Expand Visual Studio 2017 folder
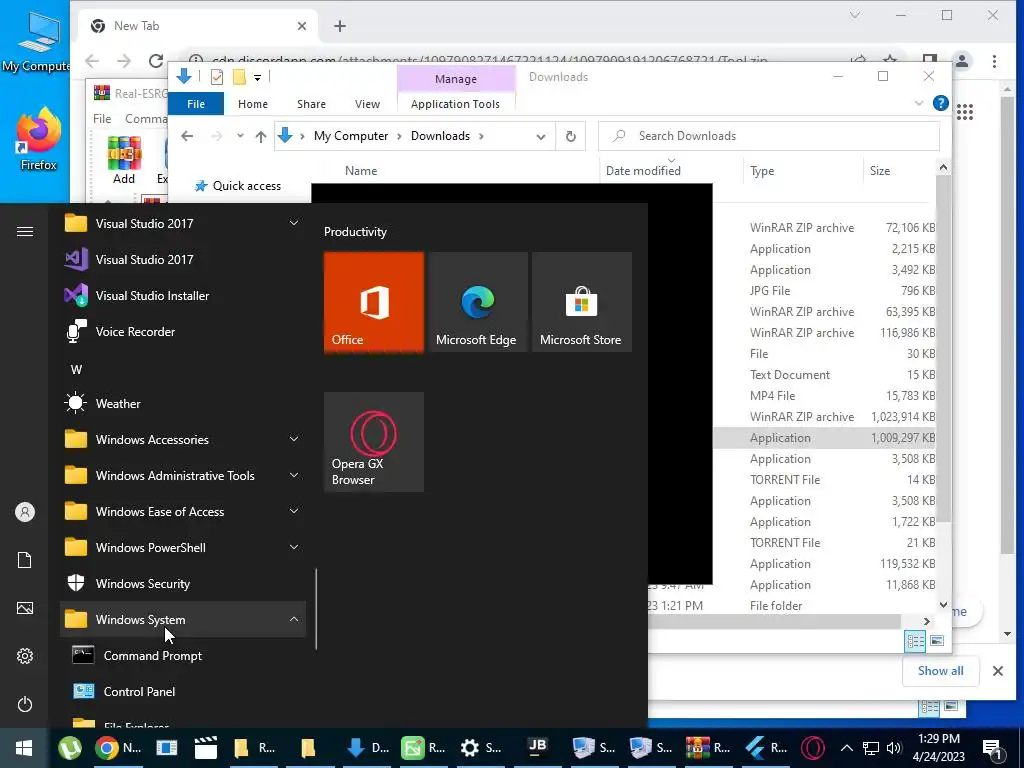The height and width of the screenshot is (768, 1024). click(294, 223)
